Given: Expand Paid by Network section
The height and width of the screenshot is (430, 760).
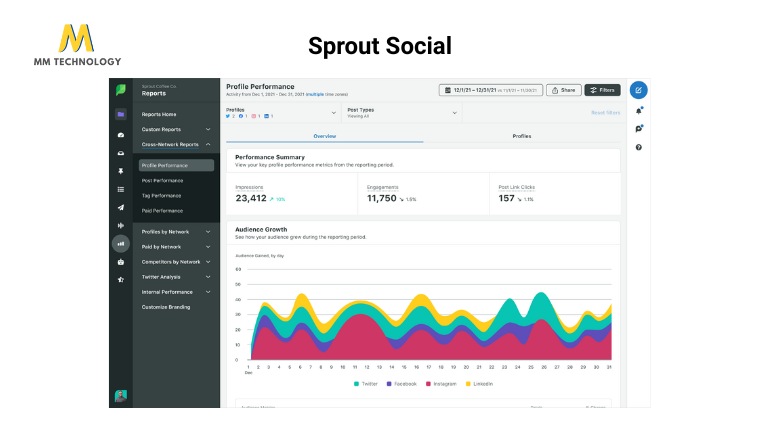Looking at the screenshot, I should [176, 247].
